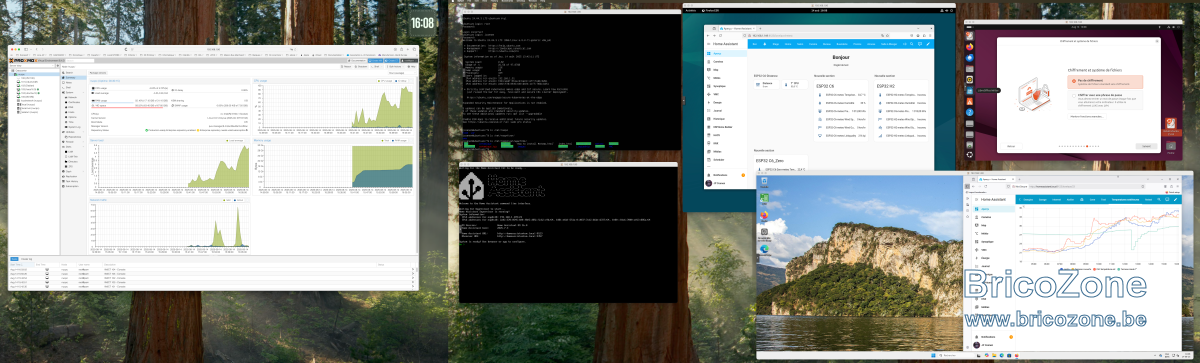Click the search icon in the top Home Assistant header
Image resolution: width=1200 pixels, height=363 pixels.
point(911,44)
